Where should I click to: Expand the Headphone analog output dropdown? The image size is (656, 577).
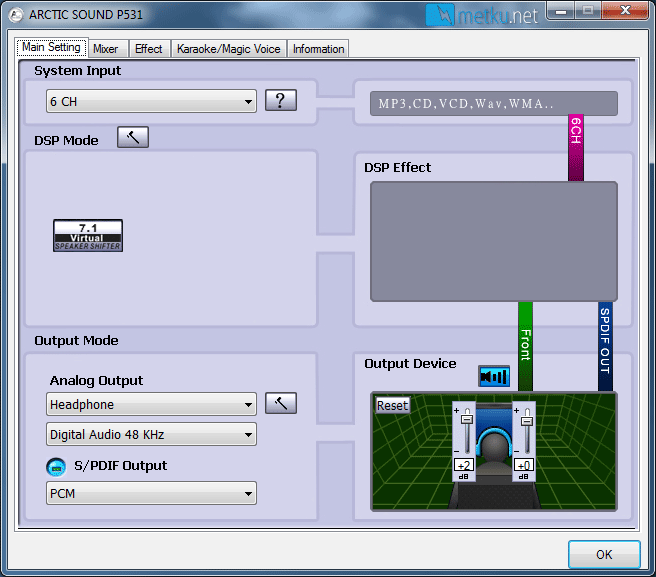(151, 404)
